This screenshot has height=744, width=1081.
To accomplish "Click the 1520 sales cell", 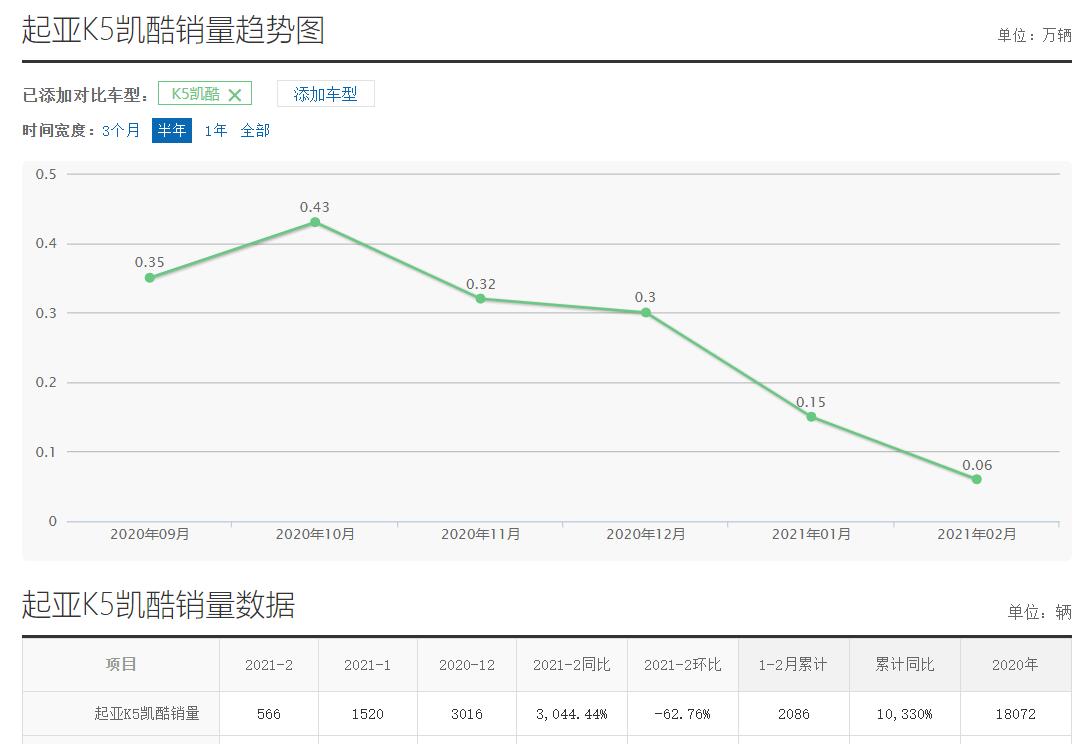I will click(367, 714).
